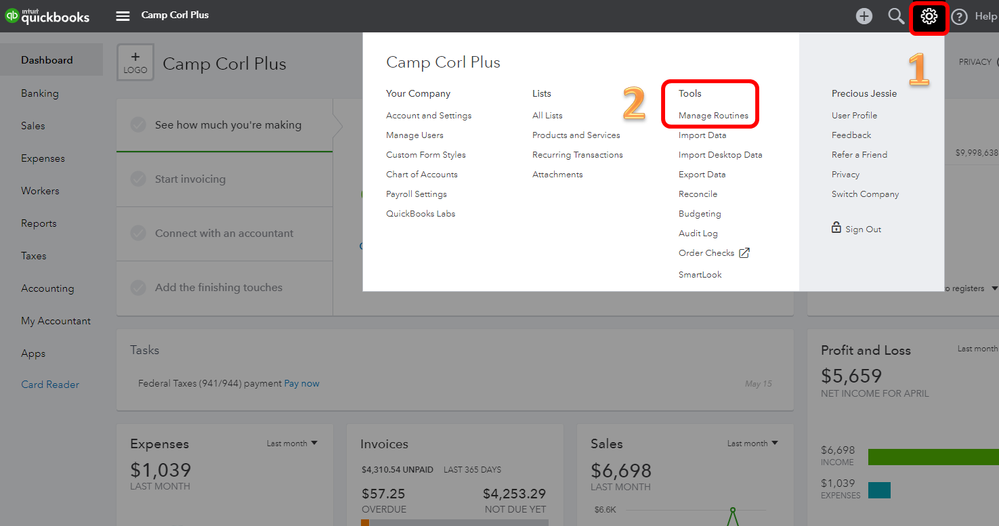999x526 pixels.
Task: Open Reconcile tool
Action: point(698,194)
